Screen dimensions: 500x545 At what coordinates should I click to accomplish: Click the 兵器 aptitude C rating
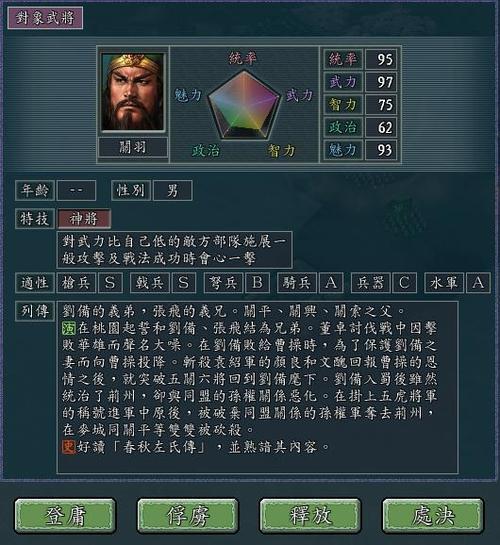(404, 283)
